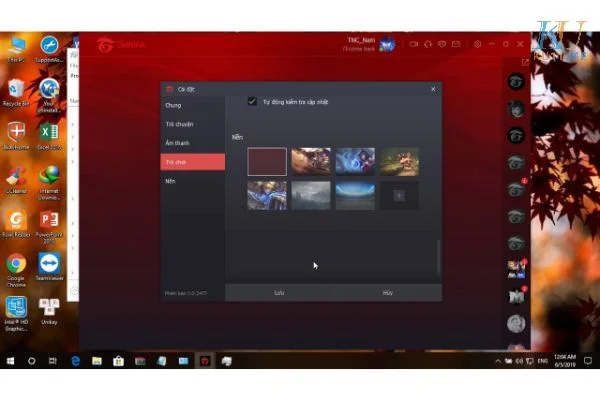
Task: Close the Cài đặt settings dialog
Action: pyautogui.click(x=433, y=89)
